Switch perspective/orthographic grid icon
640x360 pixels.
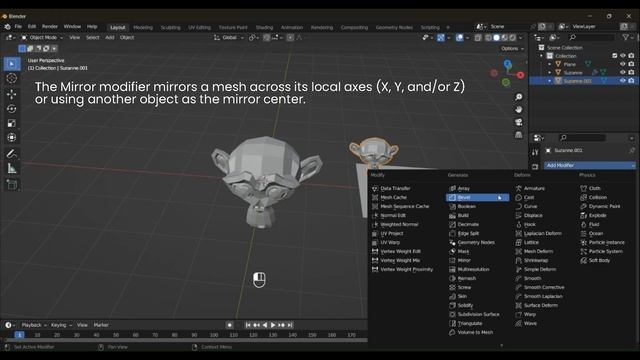pos(518,135)
